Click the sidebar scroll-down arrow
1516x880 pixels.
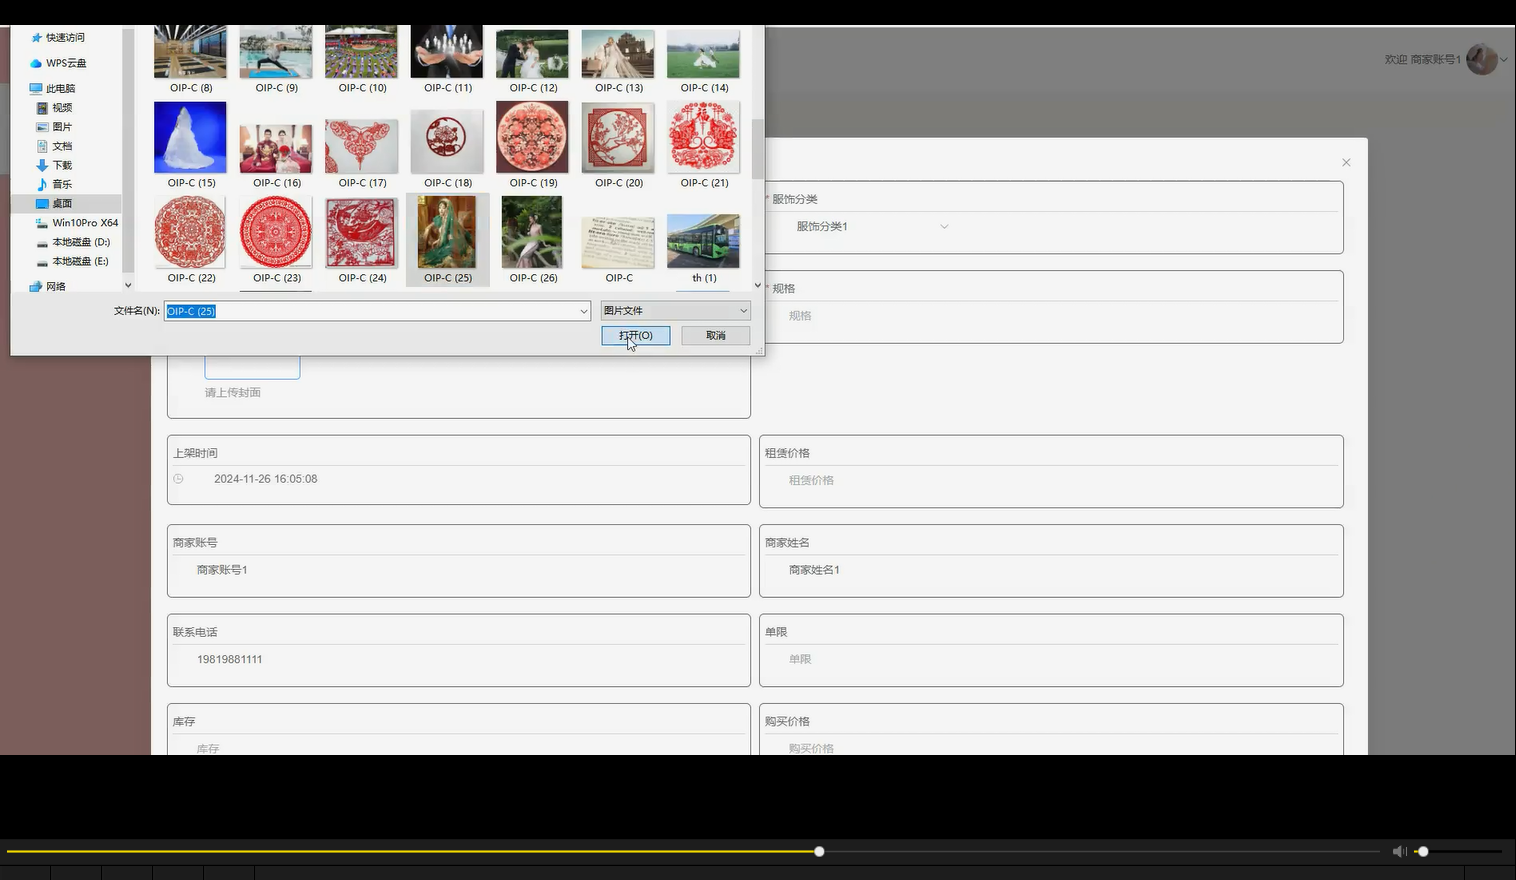[127, 285]
